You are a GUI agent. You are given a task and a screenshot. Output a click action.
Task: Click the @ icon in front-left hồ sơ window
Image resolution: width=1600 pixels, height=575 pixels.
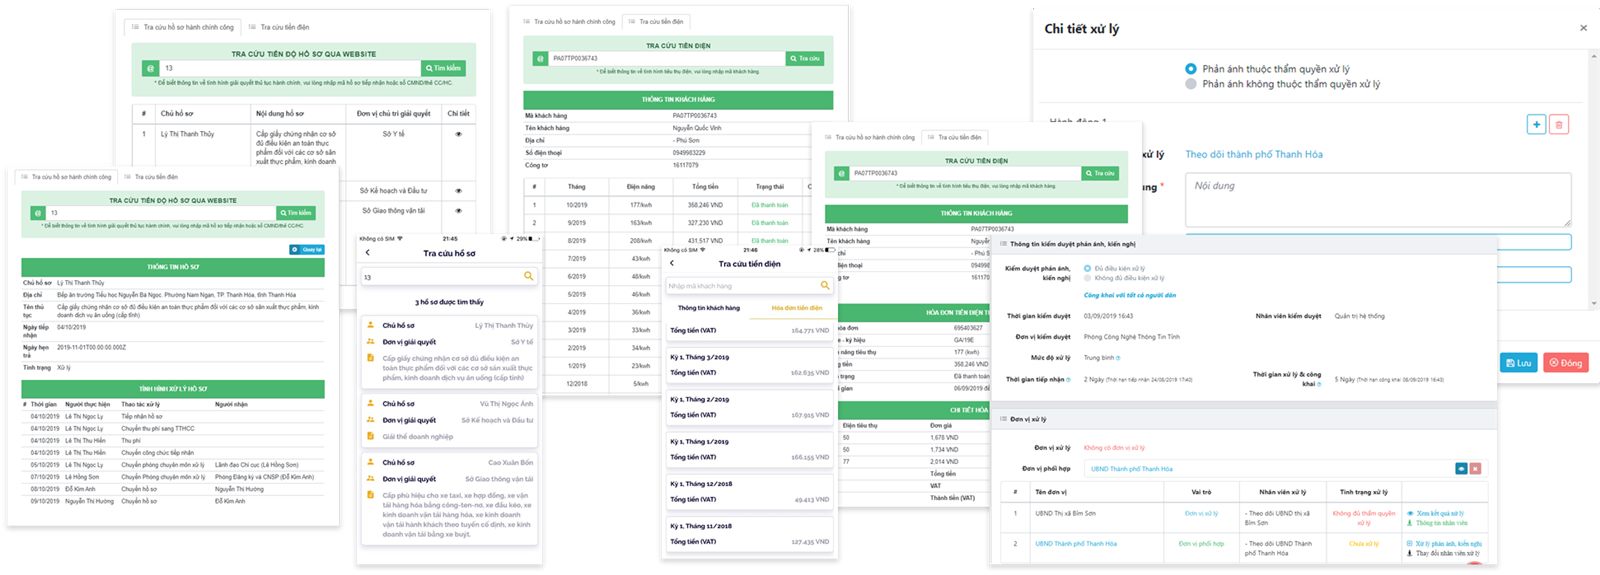tap(38, 213)
